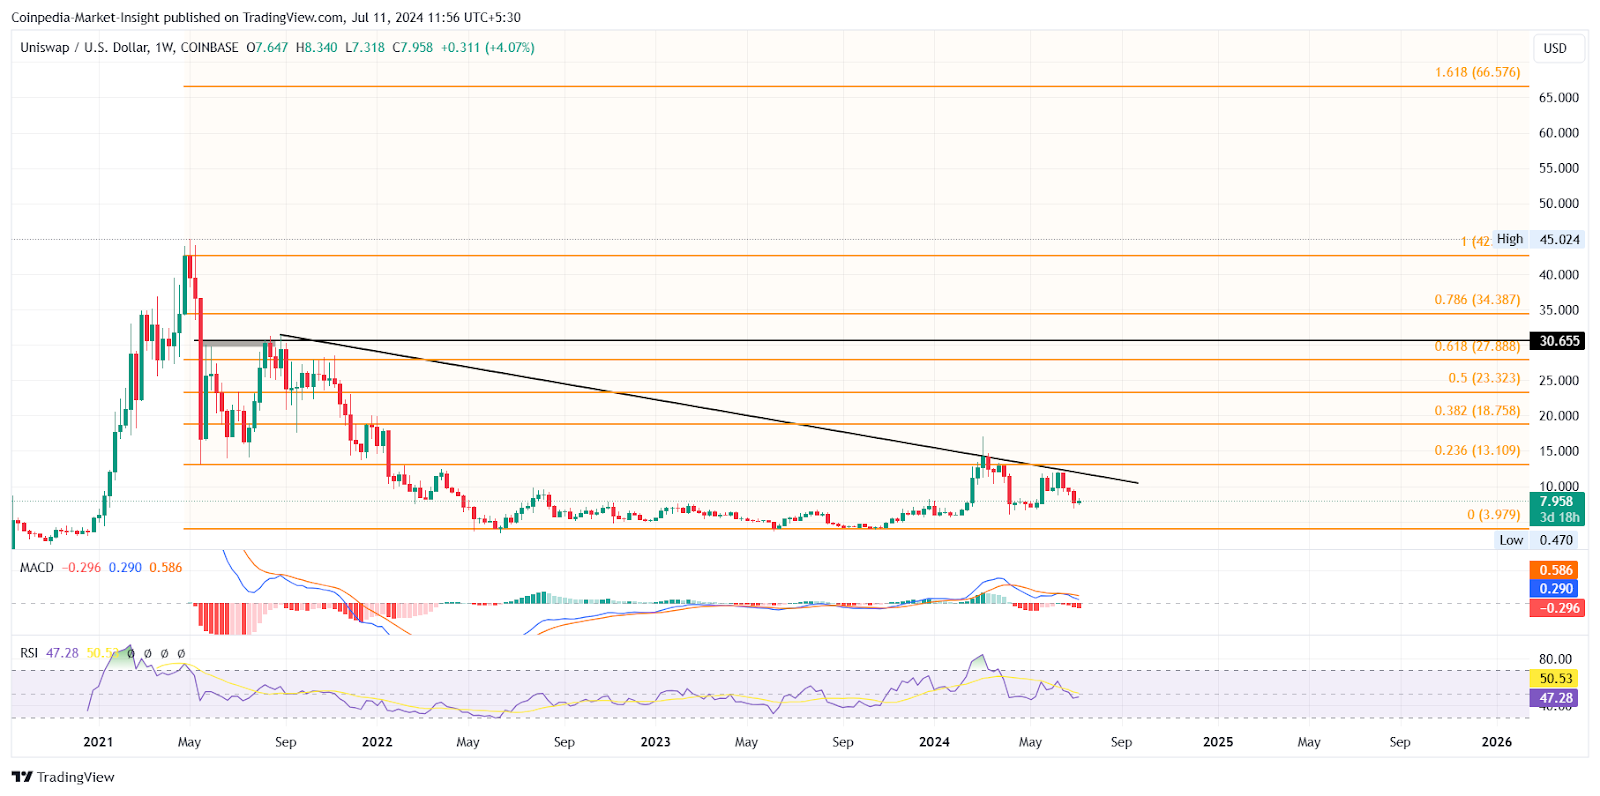This screenshot has height=796, width=1600.
Task: Click the 2023 time axis label
Action: [655, 742]
